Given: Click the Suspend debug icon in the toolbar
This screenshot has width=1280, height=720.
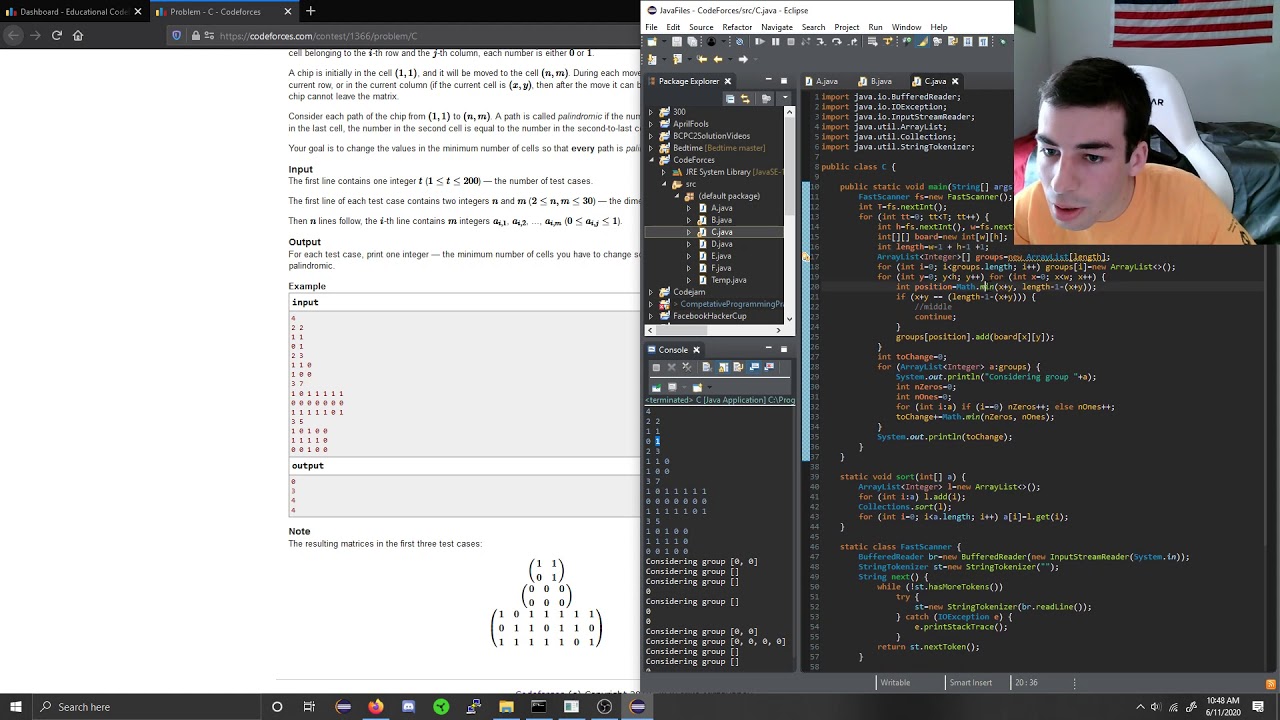Looking at the screenshot, I should [776, 41].
